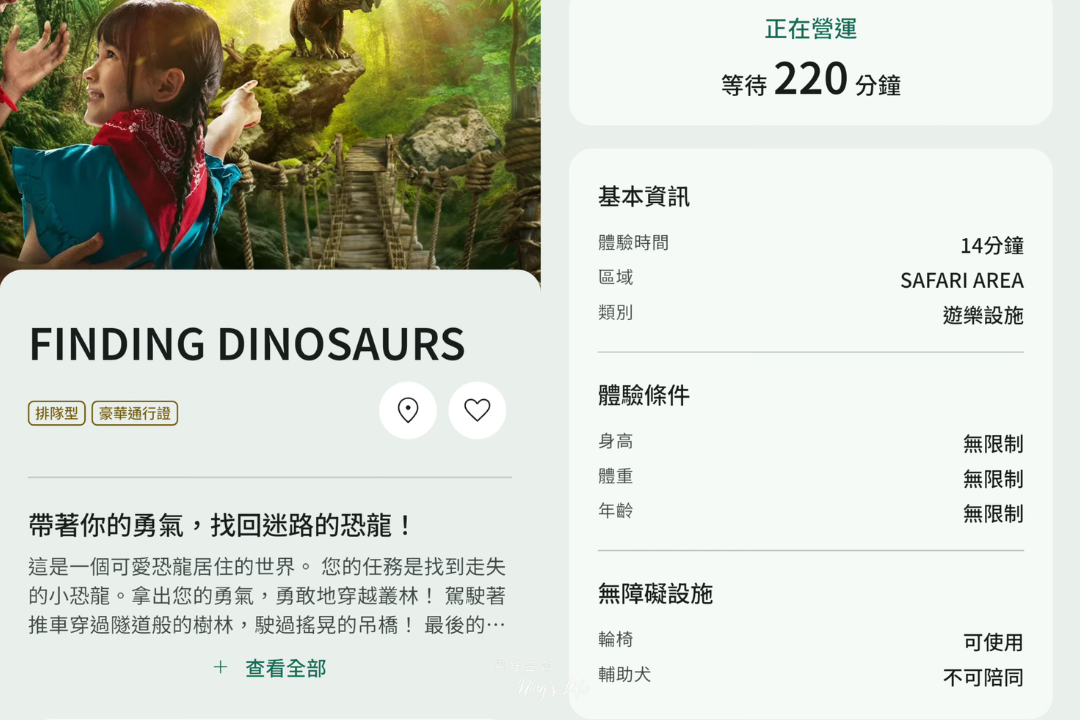Select the SAFARI AREA value

[x=962, y=280]
